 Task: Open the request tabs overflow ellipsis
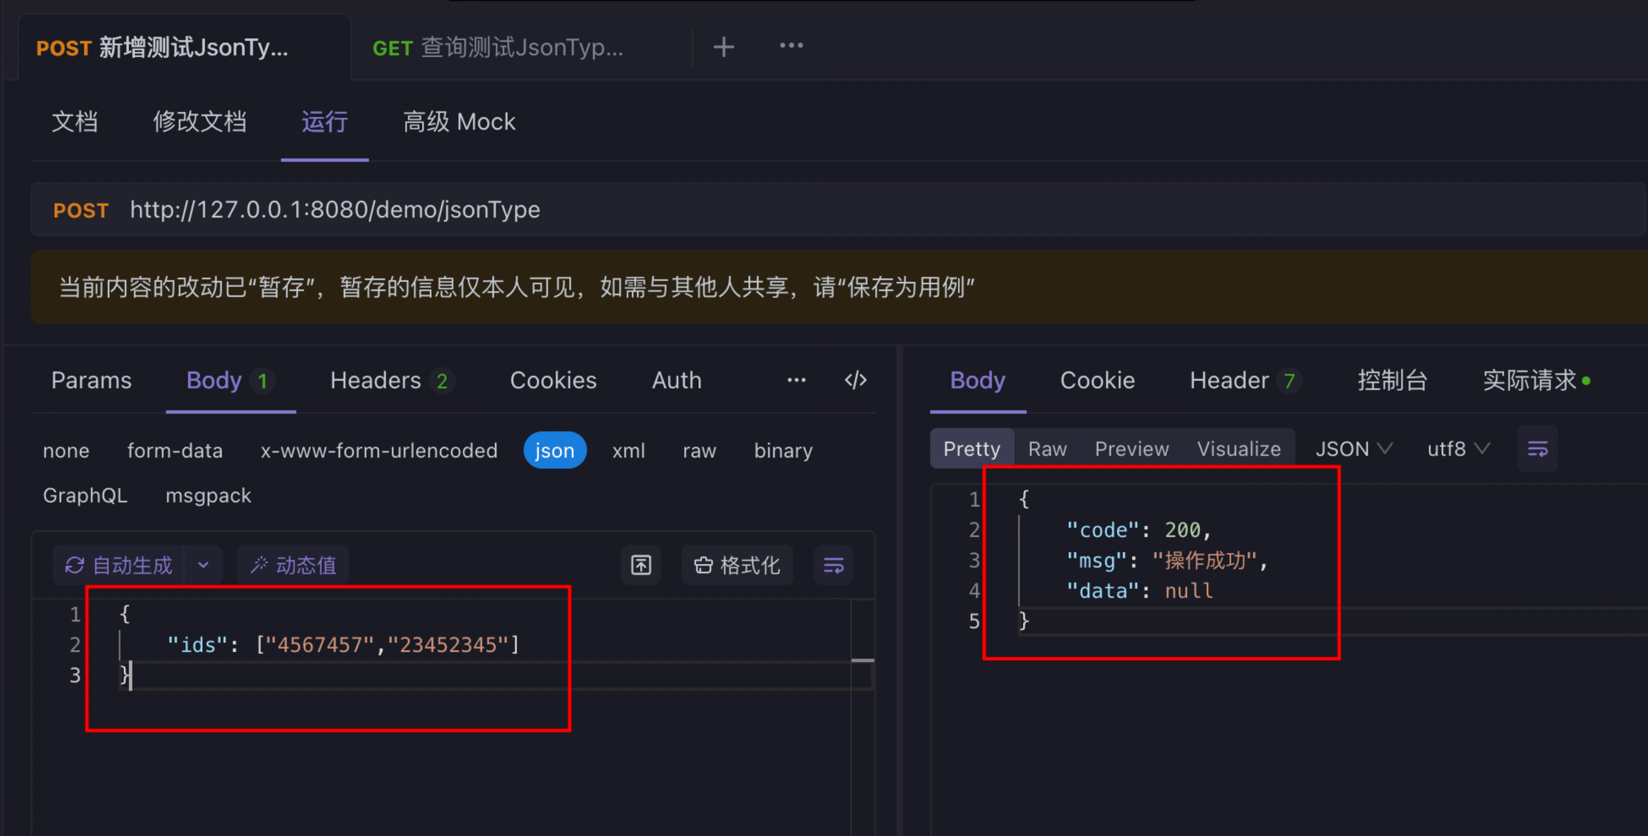796,380
